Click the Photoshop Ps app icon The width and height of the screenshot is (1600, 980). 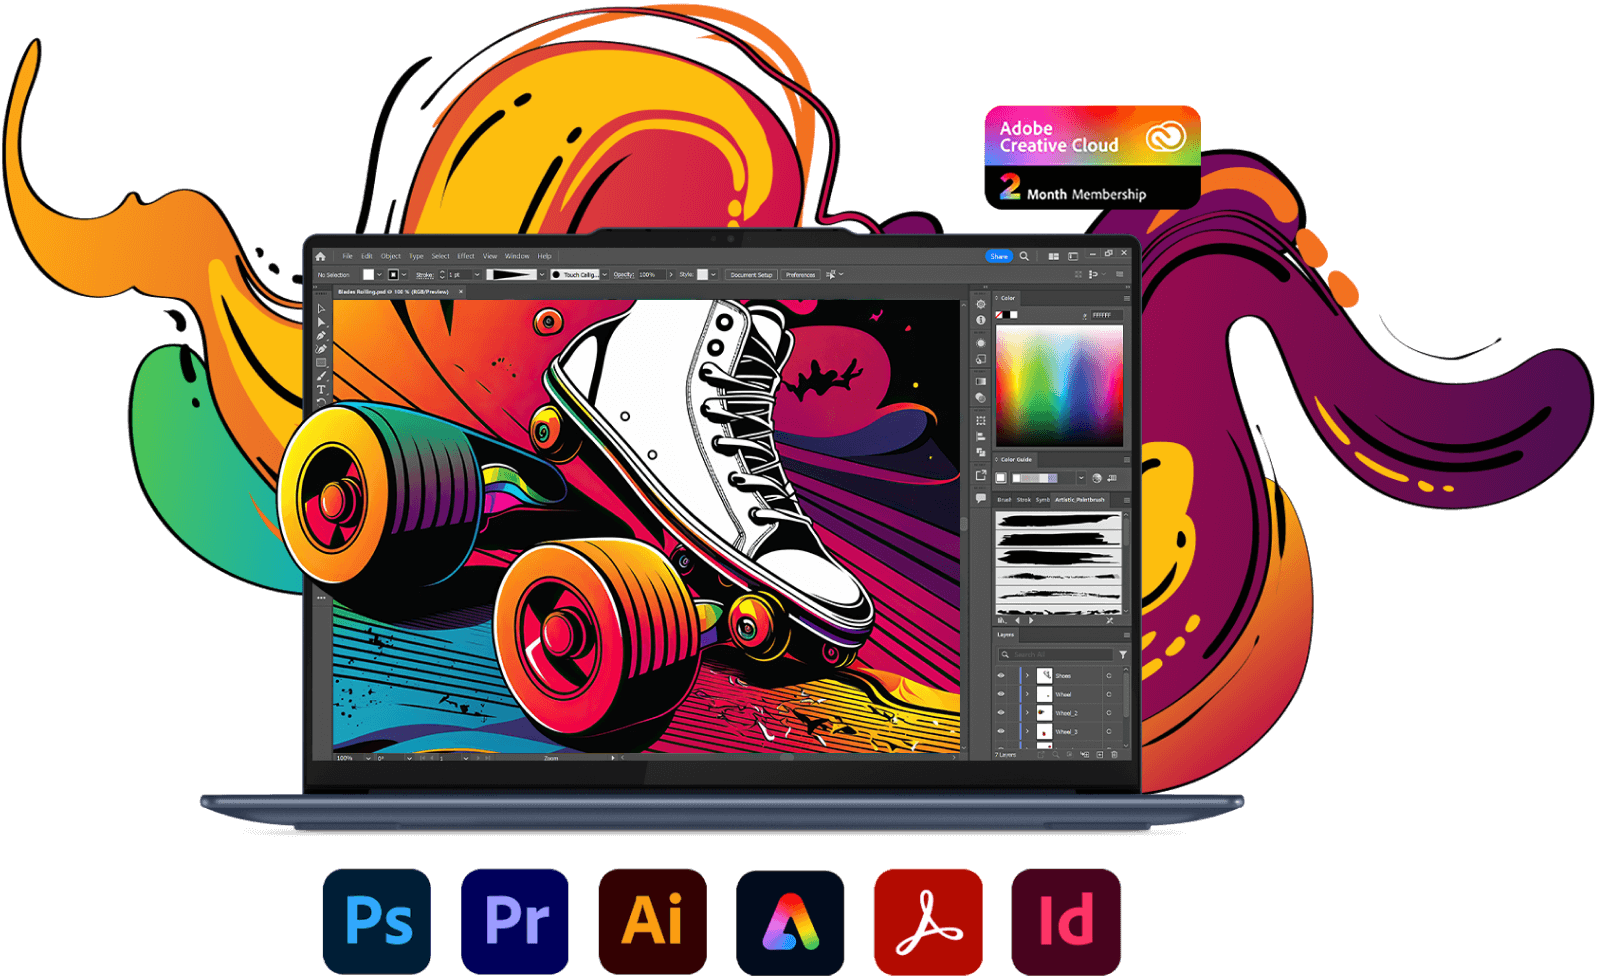tap(377, 921)
